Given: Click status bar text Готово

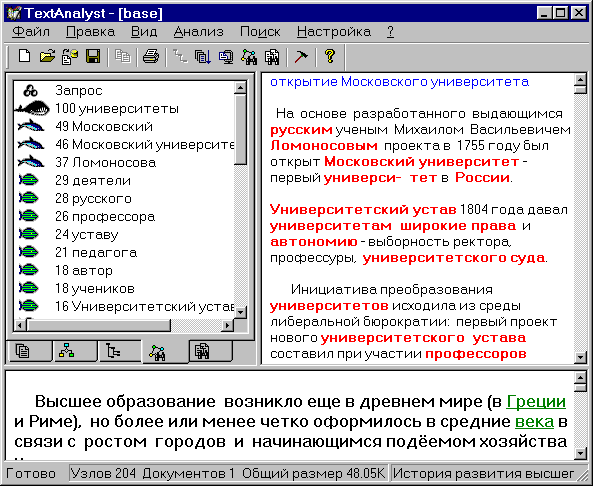Looking at the screenshot, I should click(x=31, y=474).
